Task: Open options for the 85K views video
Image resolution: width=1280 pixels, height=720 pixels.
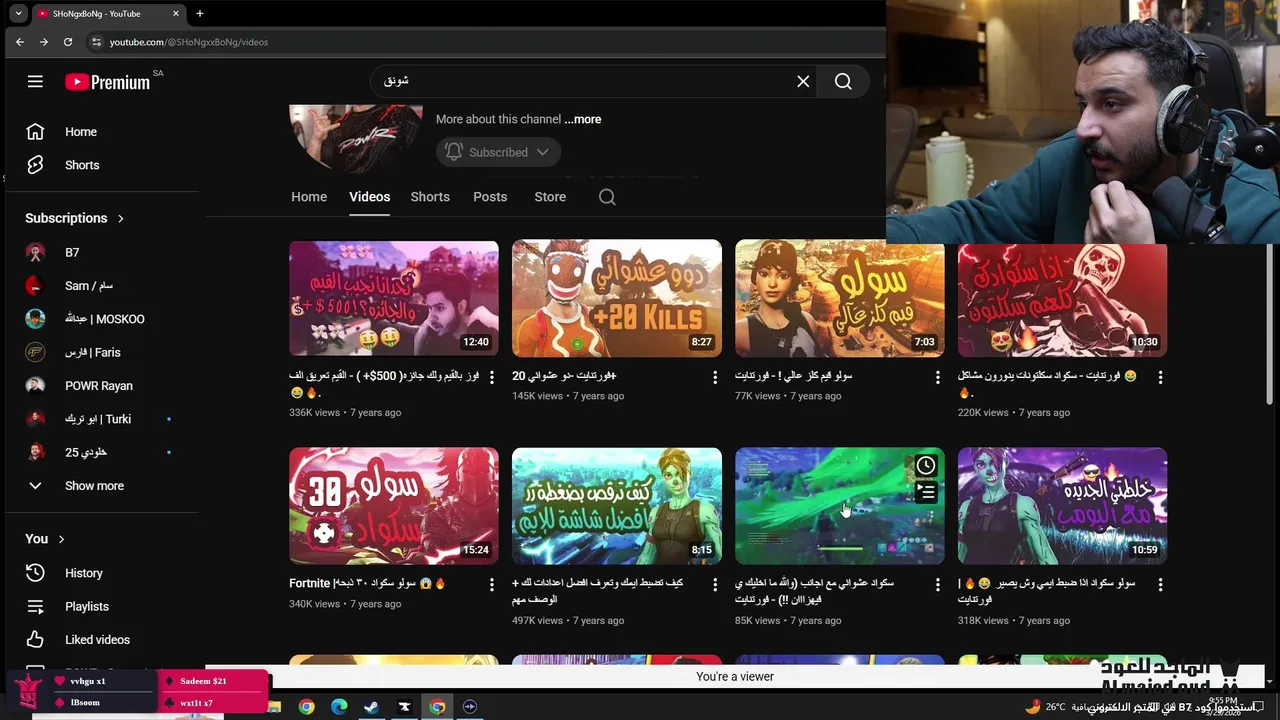Action: pyautogui.click(x=937, y=584)
